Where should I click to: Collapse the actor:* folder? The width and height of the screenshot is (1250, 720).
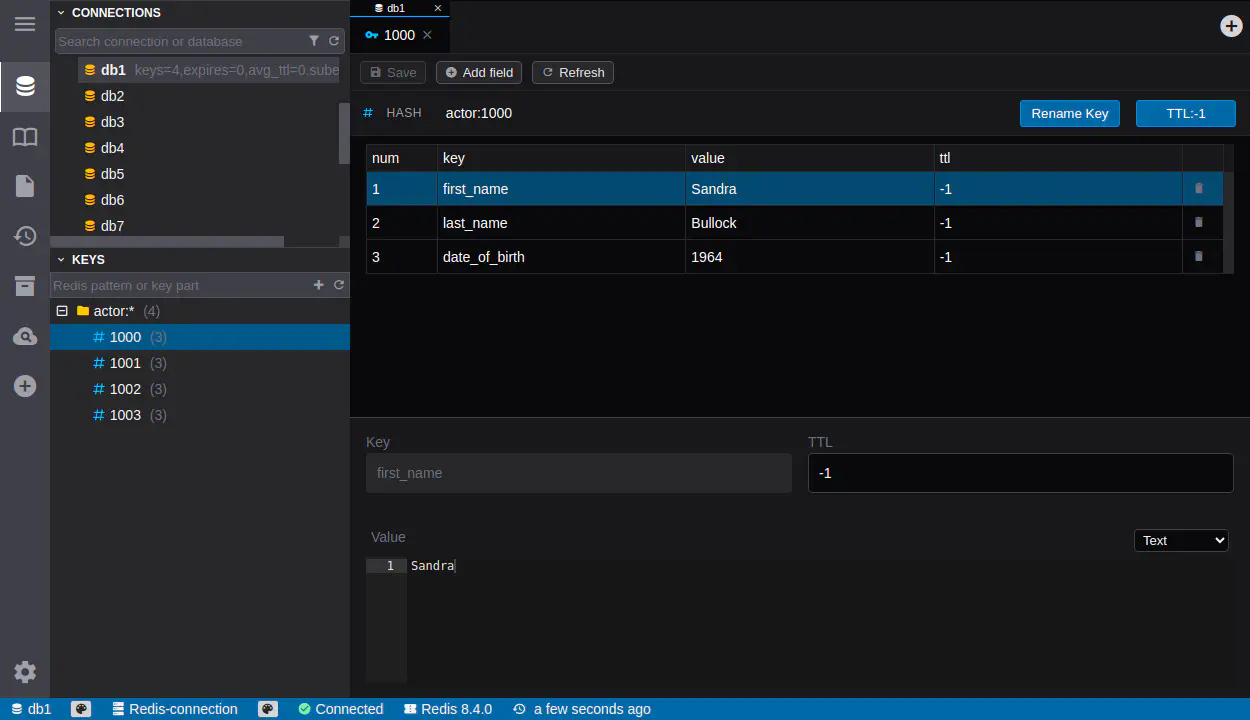62,311
